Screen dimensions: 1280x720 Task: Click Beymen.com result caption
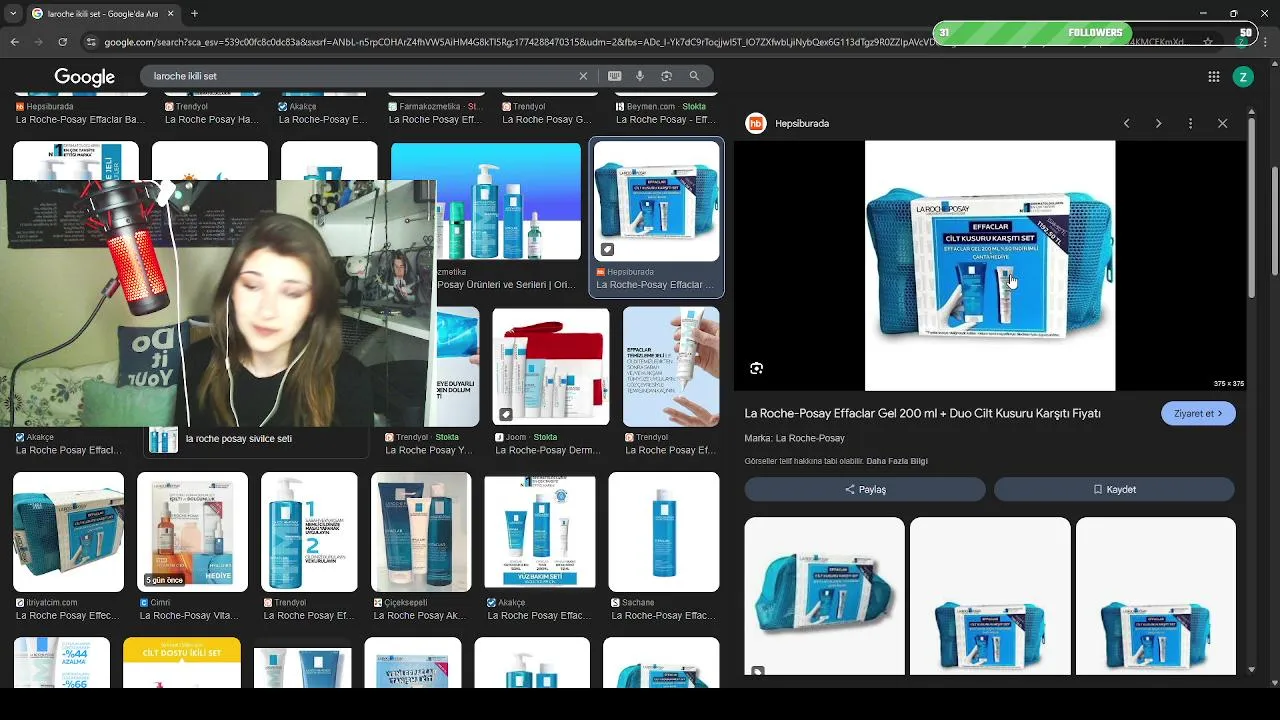pyautogui.click(x=666, y=113)
